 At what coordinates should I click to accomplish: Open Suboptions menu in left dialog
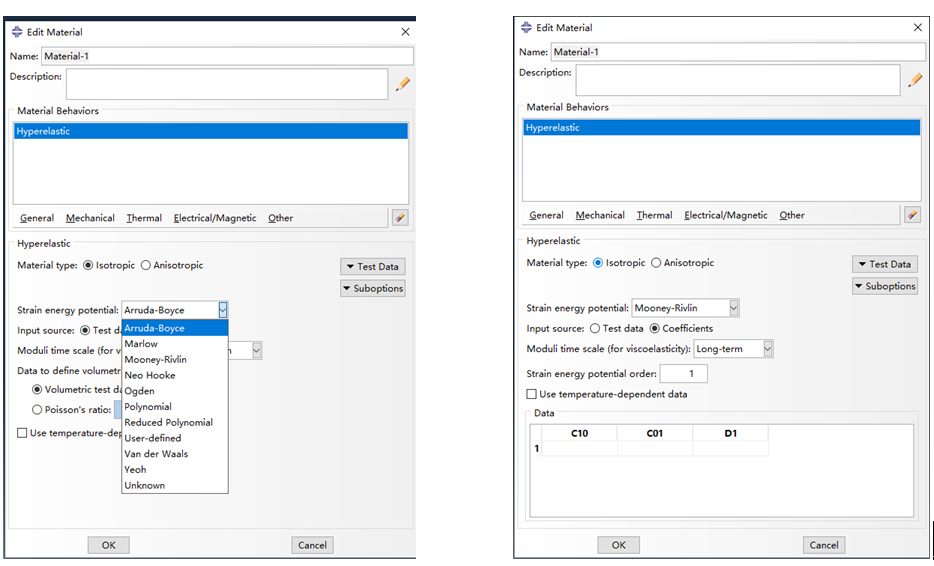373,288
